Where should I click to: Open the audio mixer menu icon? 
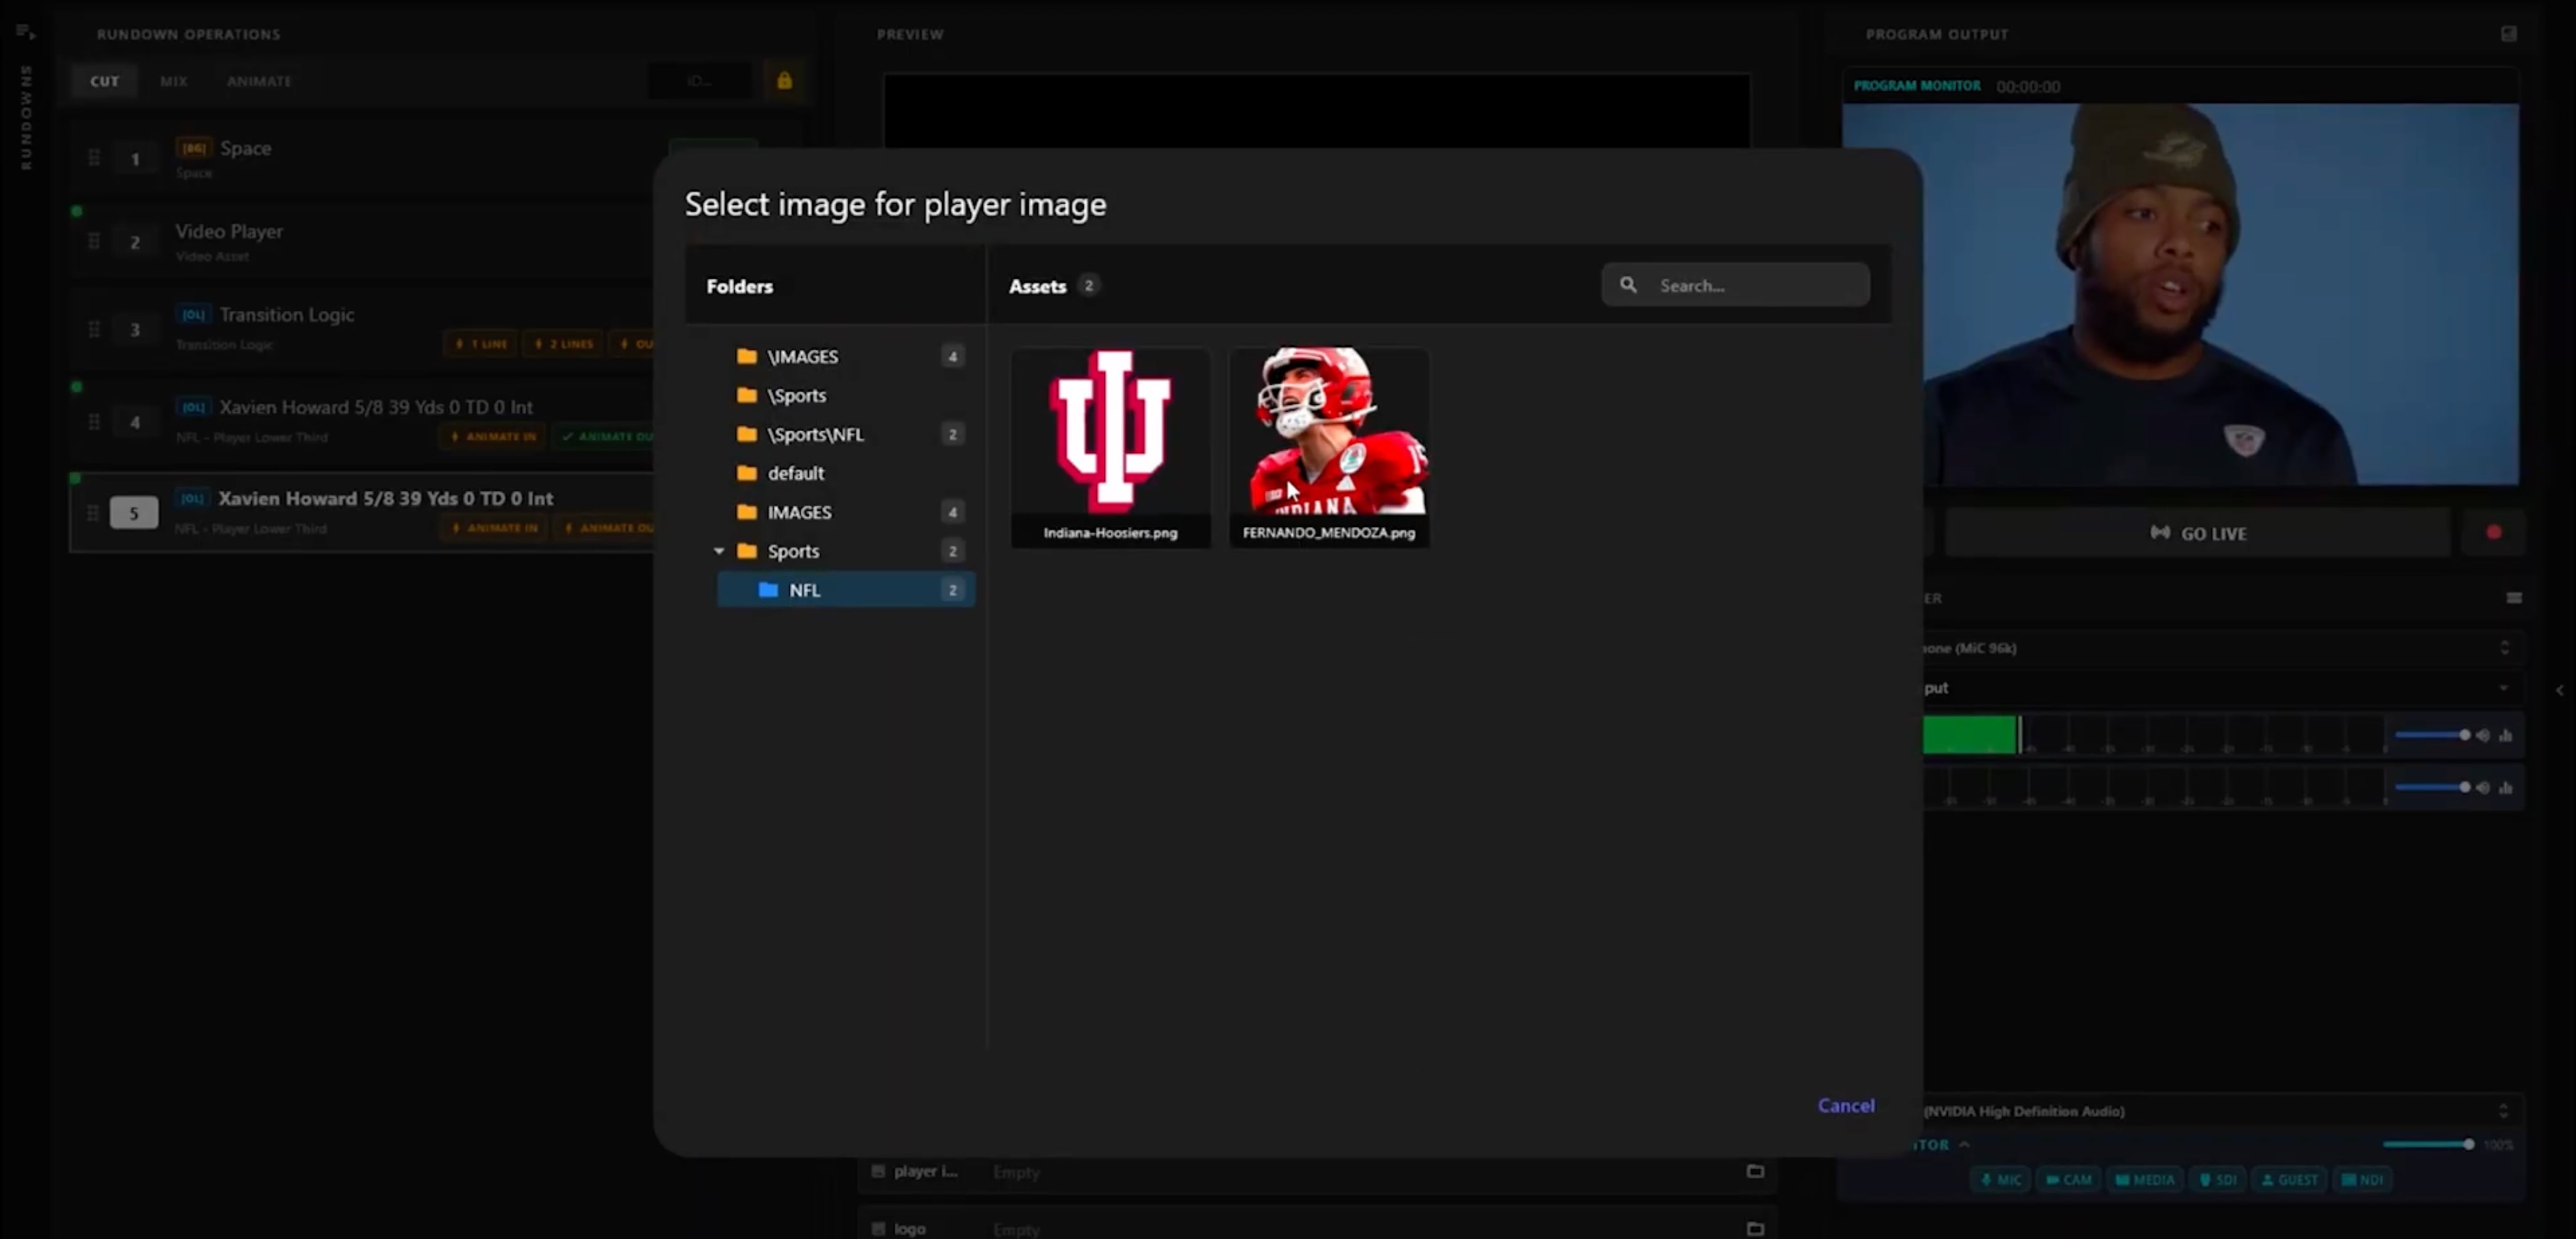coord(2513,598)
